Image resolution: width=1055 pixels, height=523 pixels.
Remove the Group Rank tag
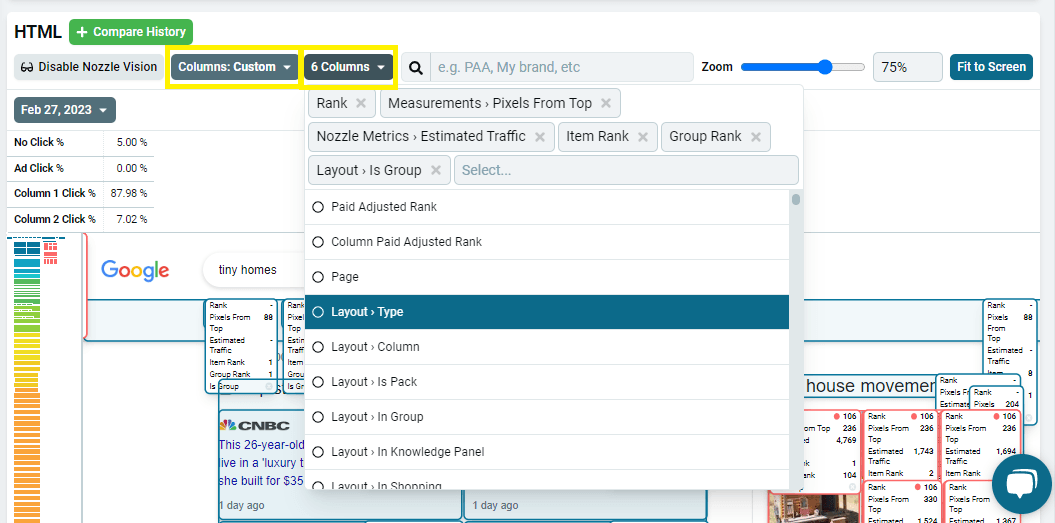(756, 137)
